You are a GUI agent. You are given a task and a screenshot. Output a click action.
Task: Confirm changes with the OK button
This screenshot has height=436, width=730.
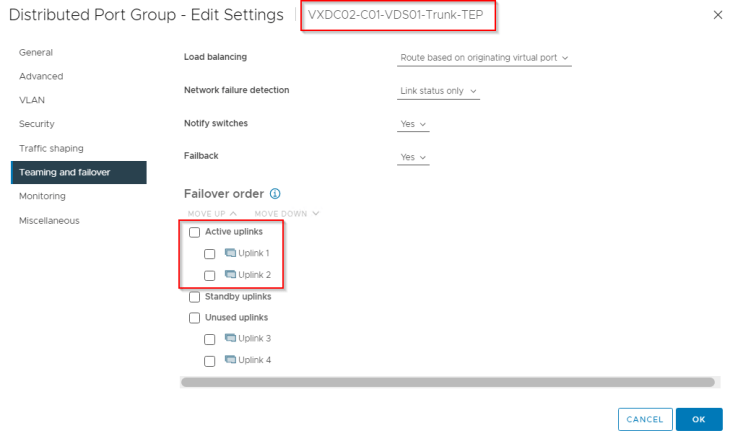coord(699,419)
